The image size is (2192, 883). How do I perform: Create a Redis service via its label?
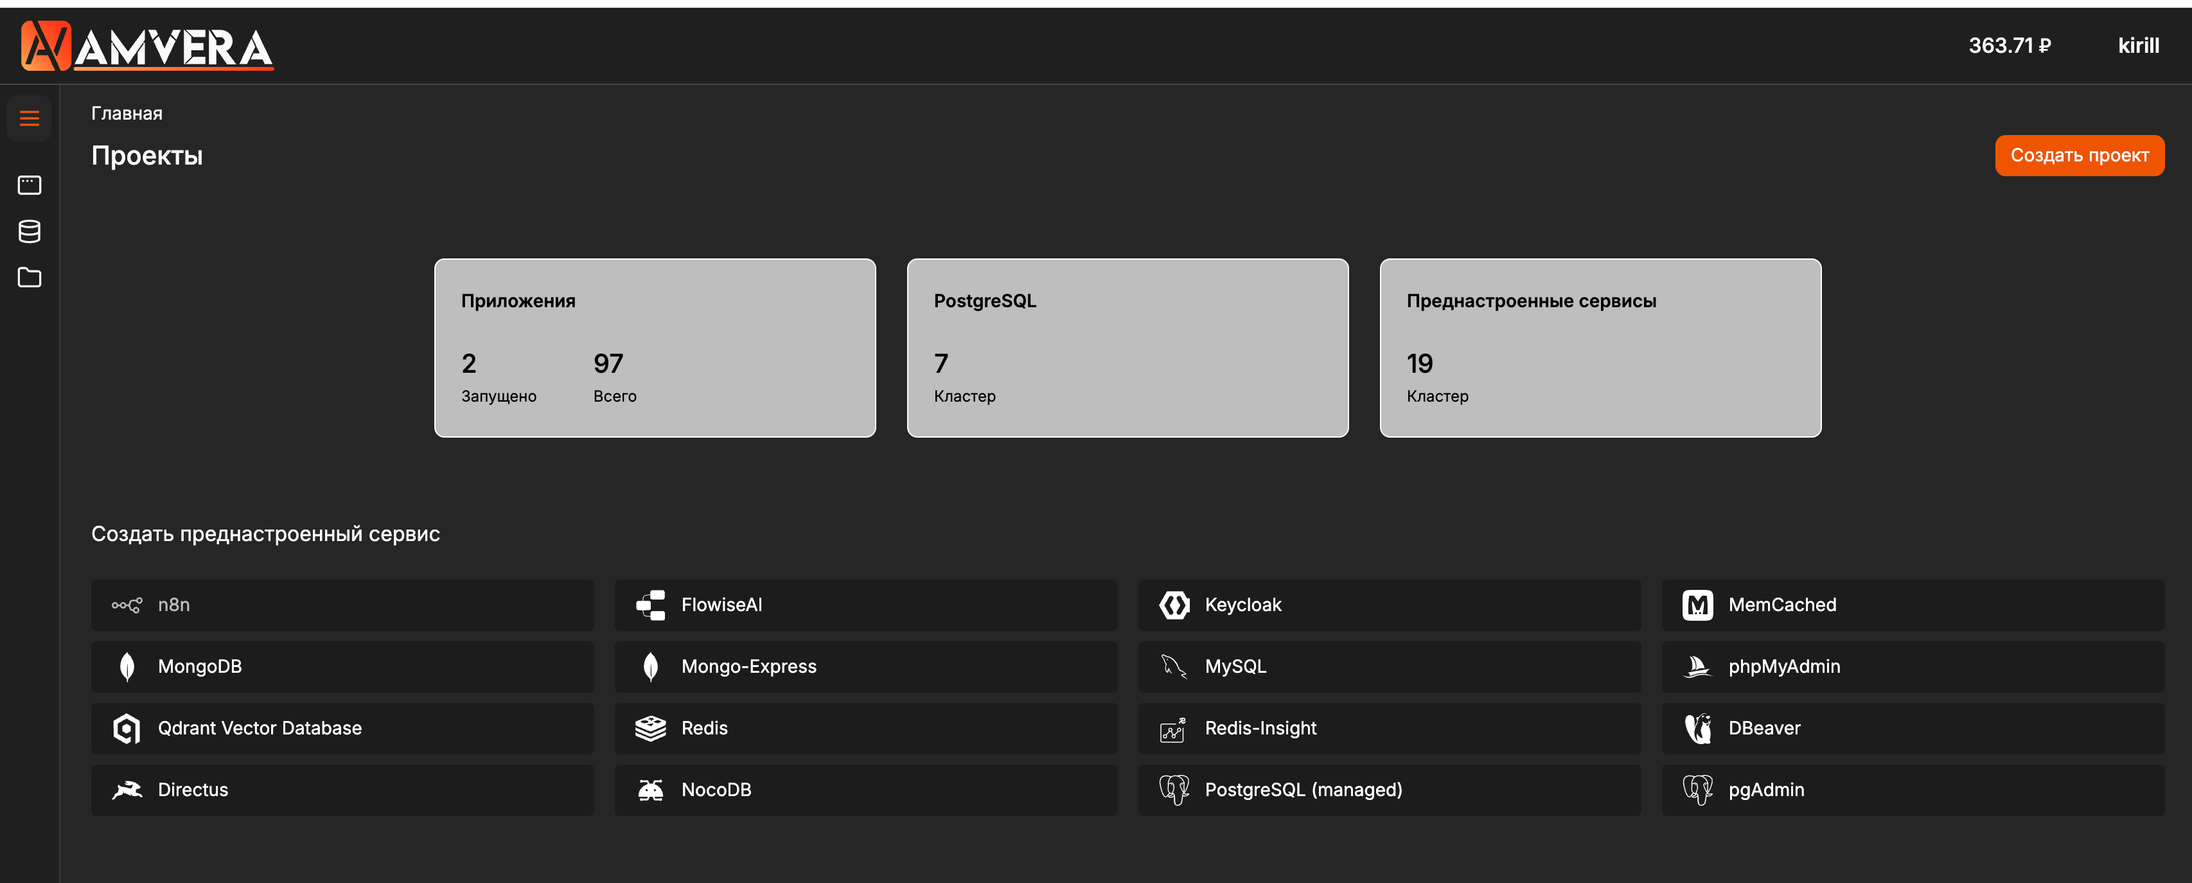click(704, 728)
